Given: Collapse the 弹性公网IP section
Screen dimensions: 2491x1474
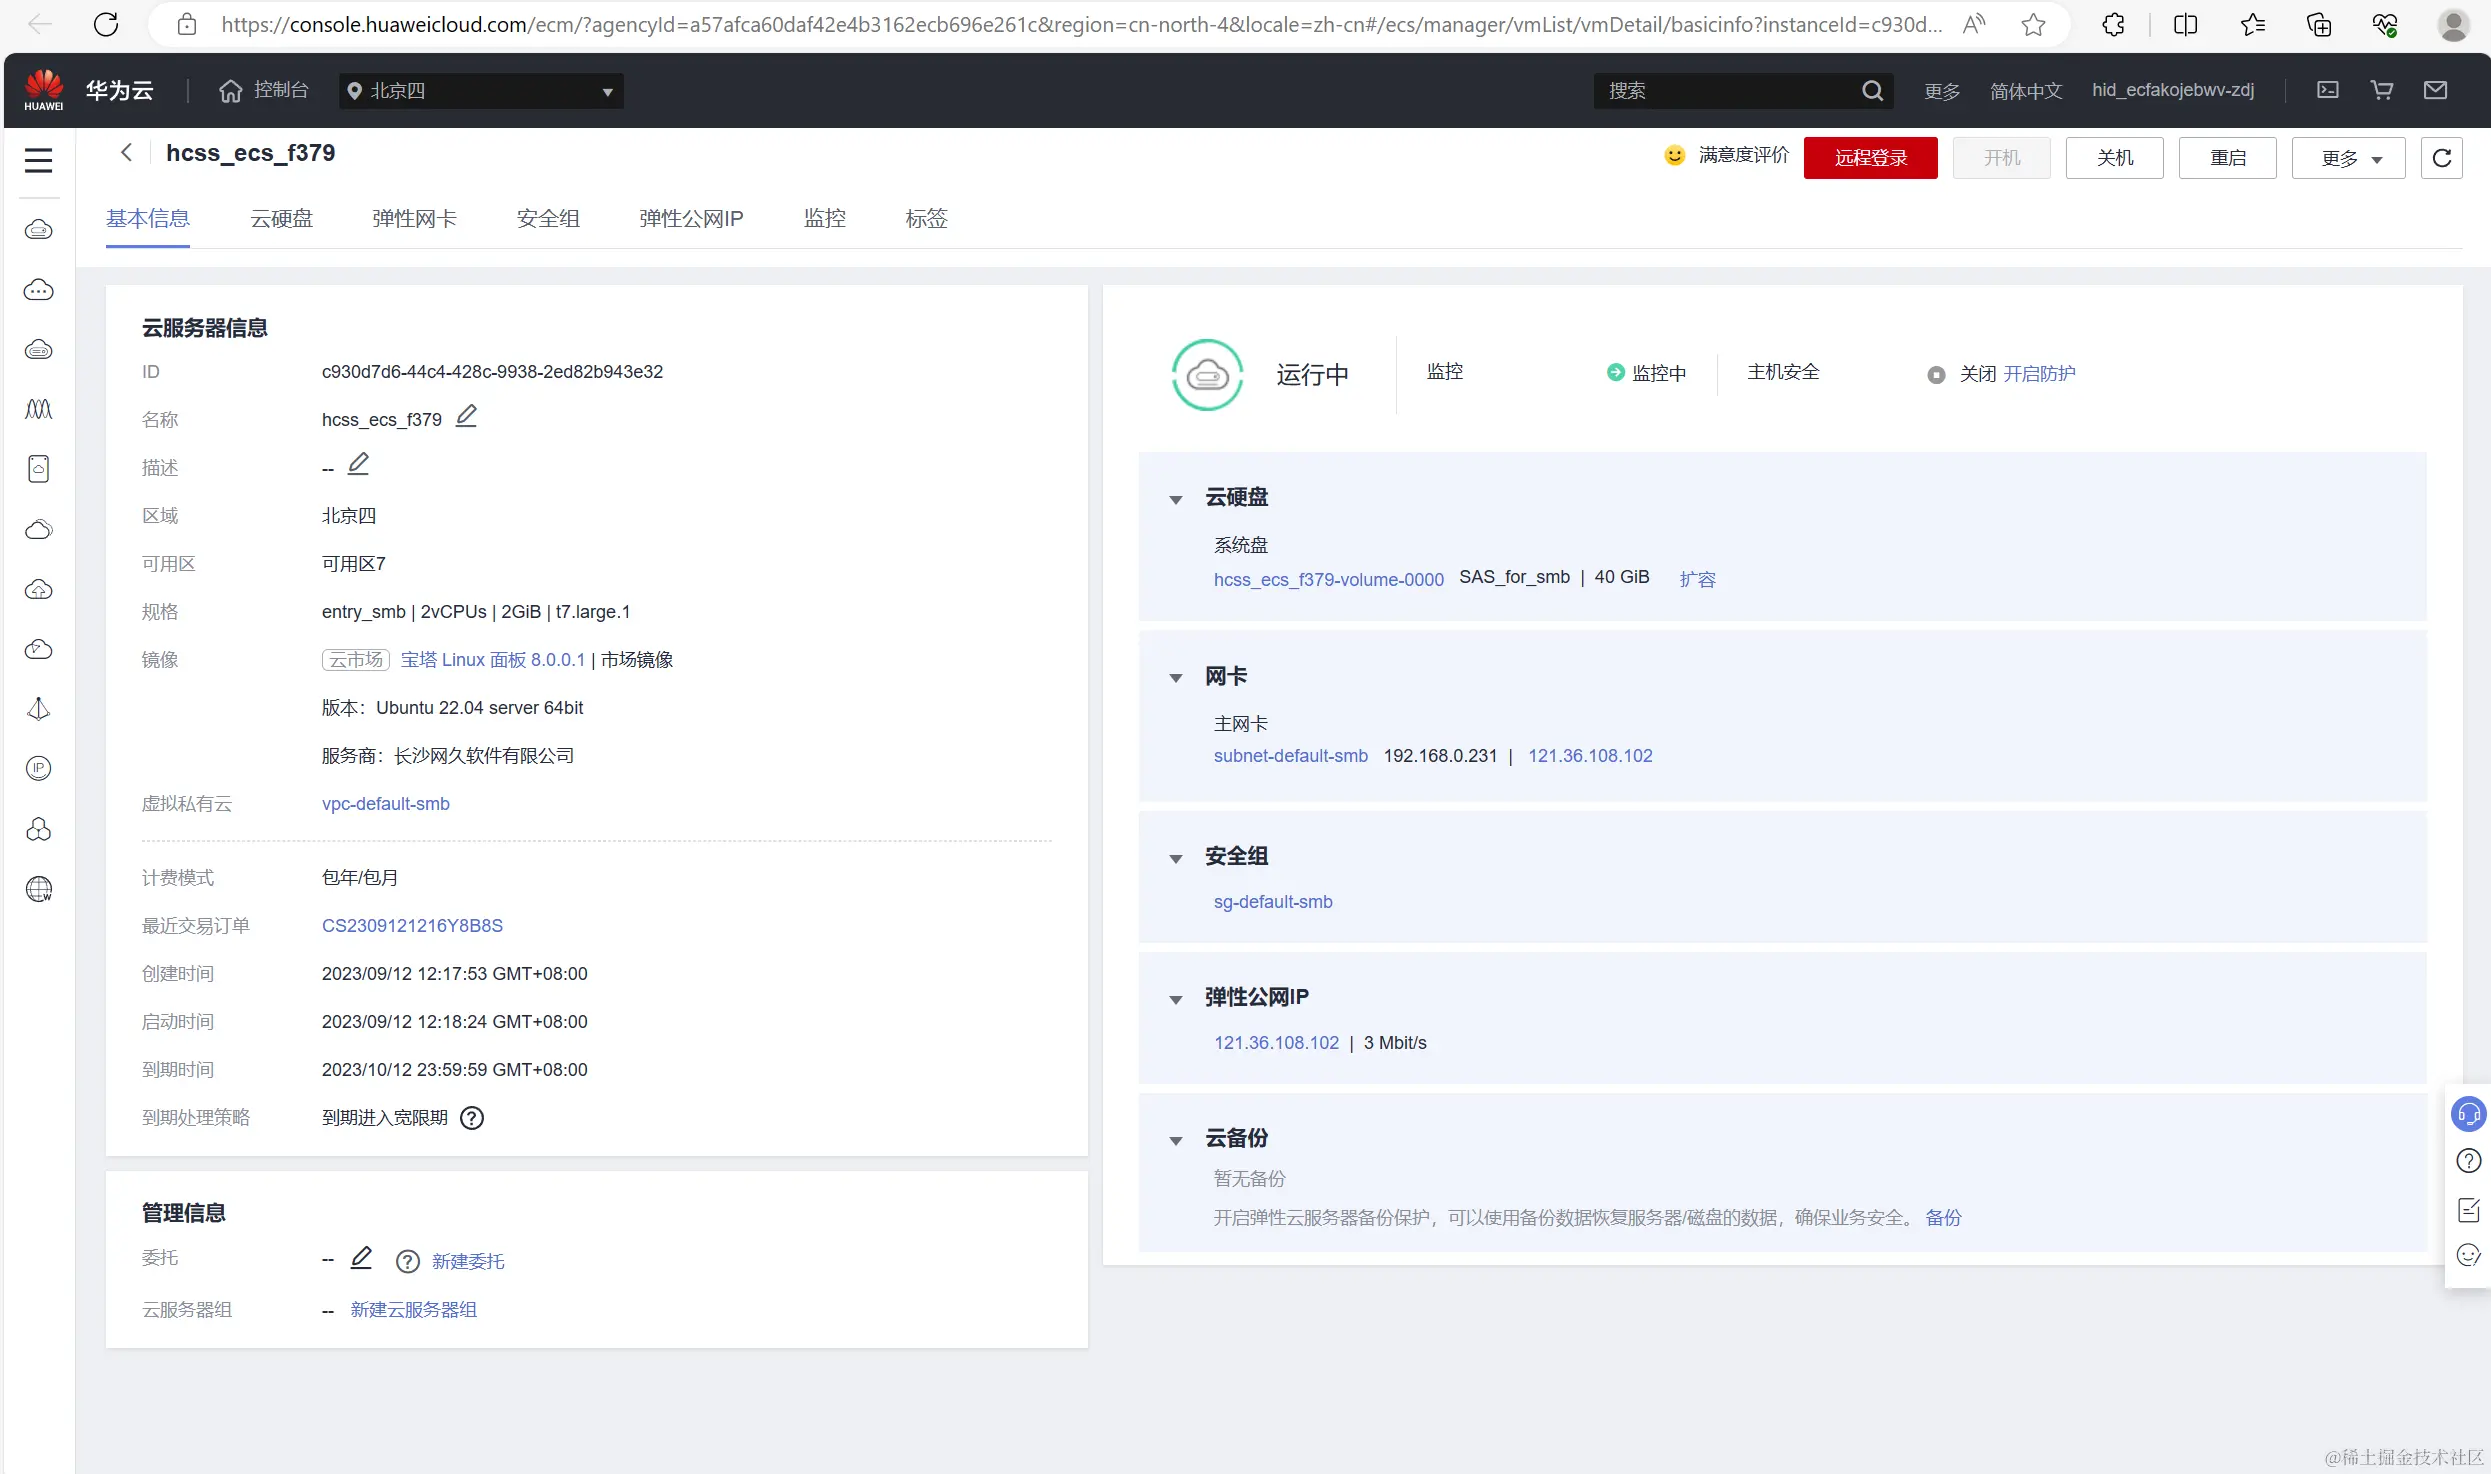Looking at the screenshot, I should (x=1176, y=999).
